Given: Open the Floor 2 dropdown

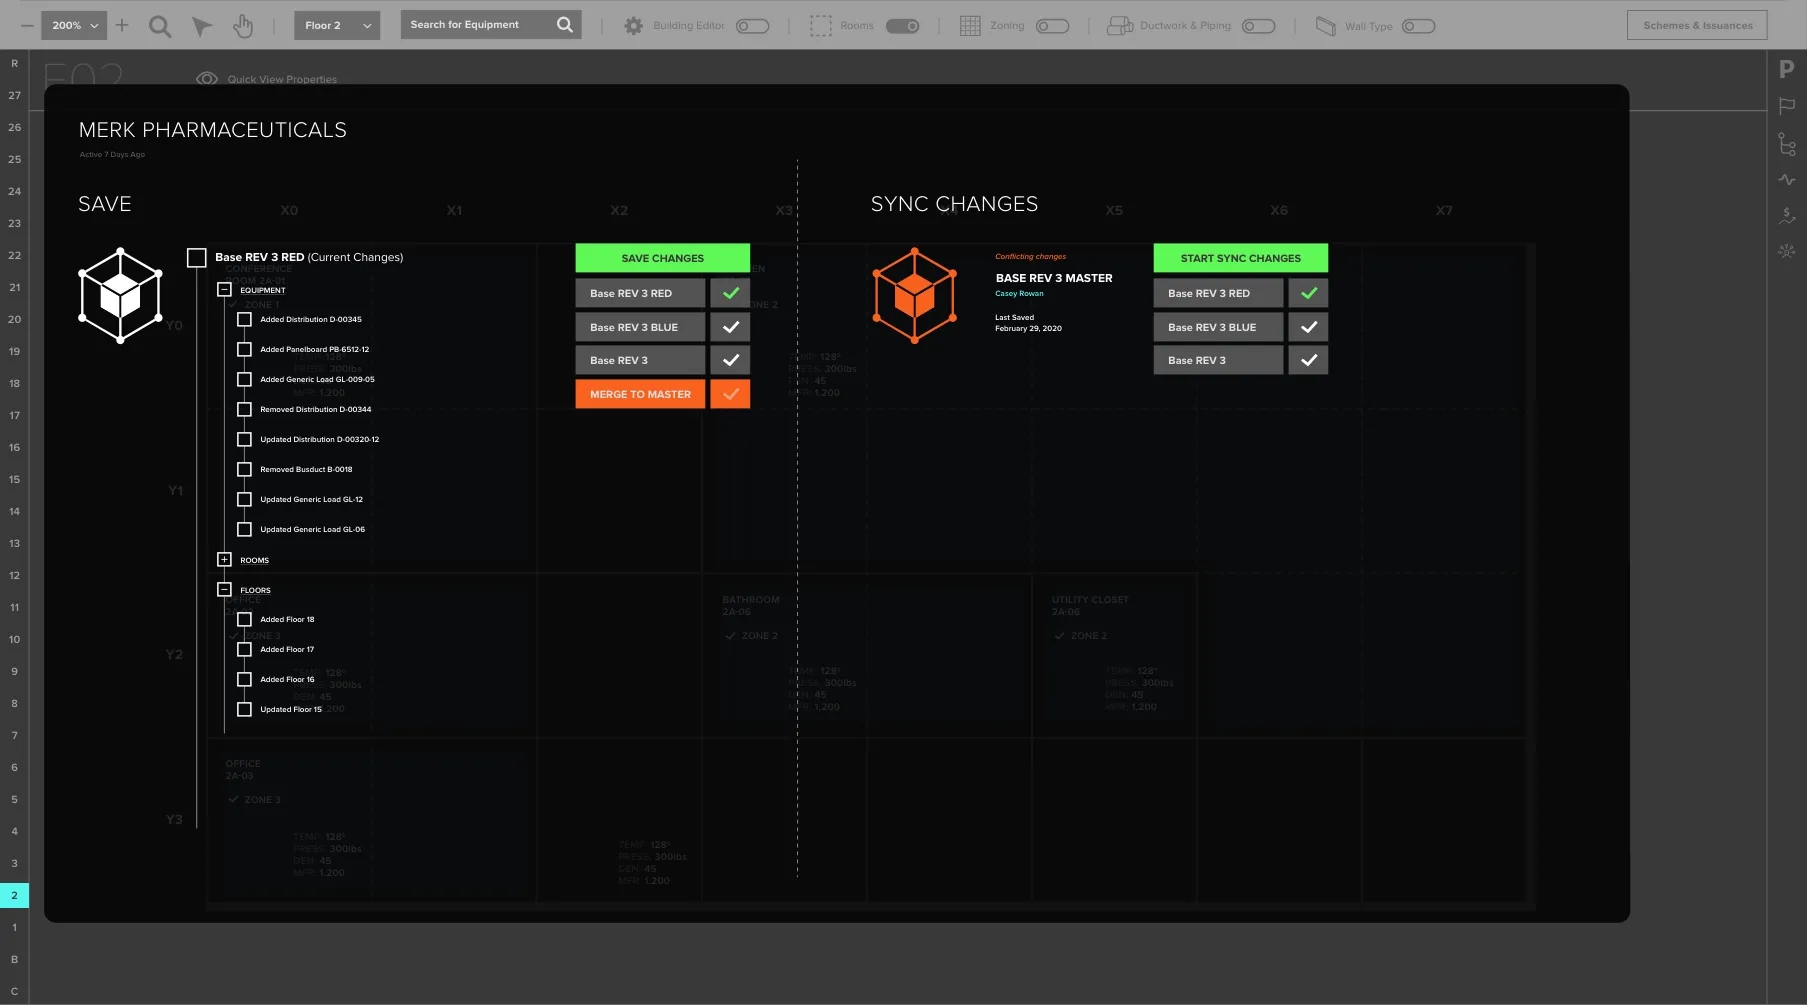Looking at the screenshot, I should click(x=337, y=25).
